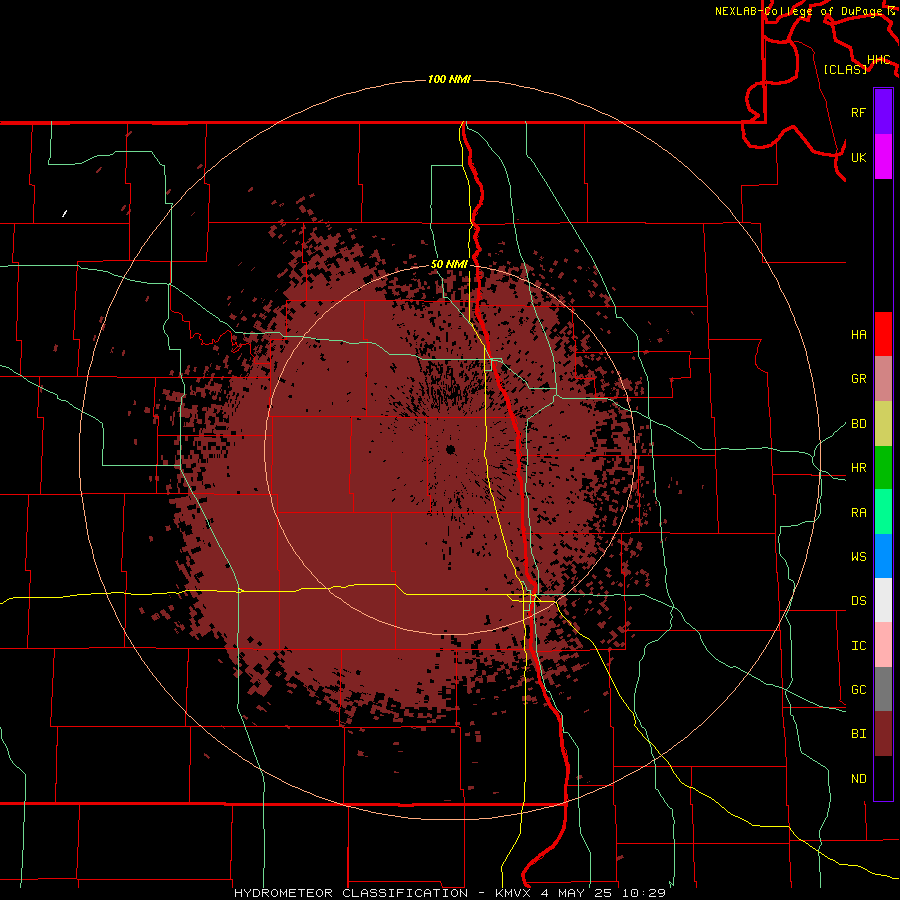Click the RF purple legend swatch

[883, 112]
